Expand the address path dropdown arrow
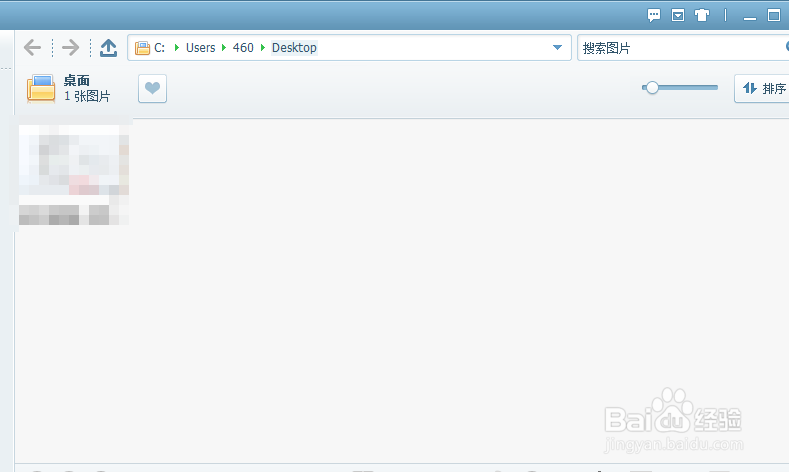The height and width of the screenshot is (472, 789). (557, 47)
